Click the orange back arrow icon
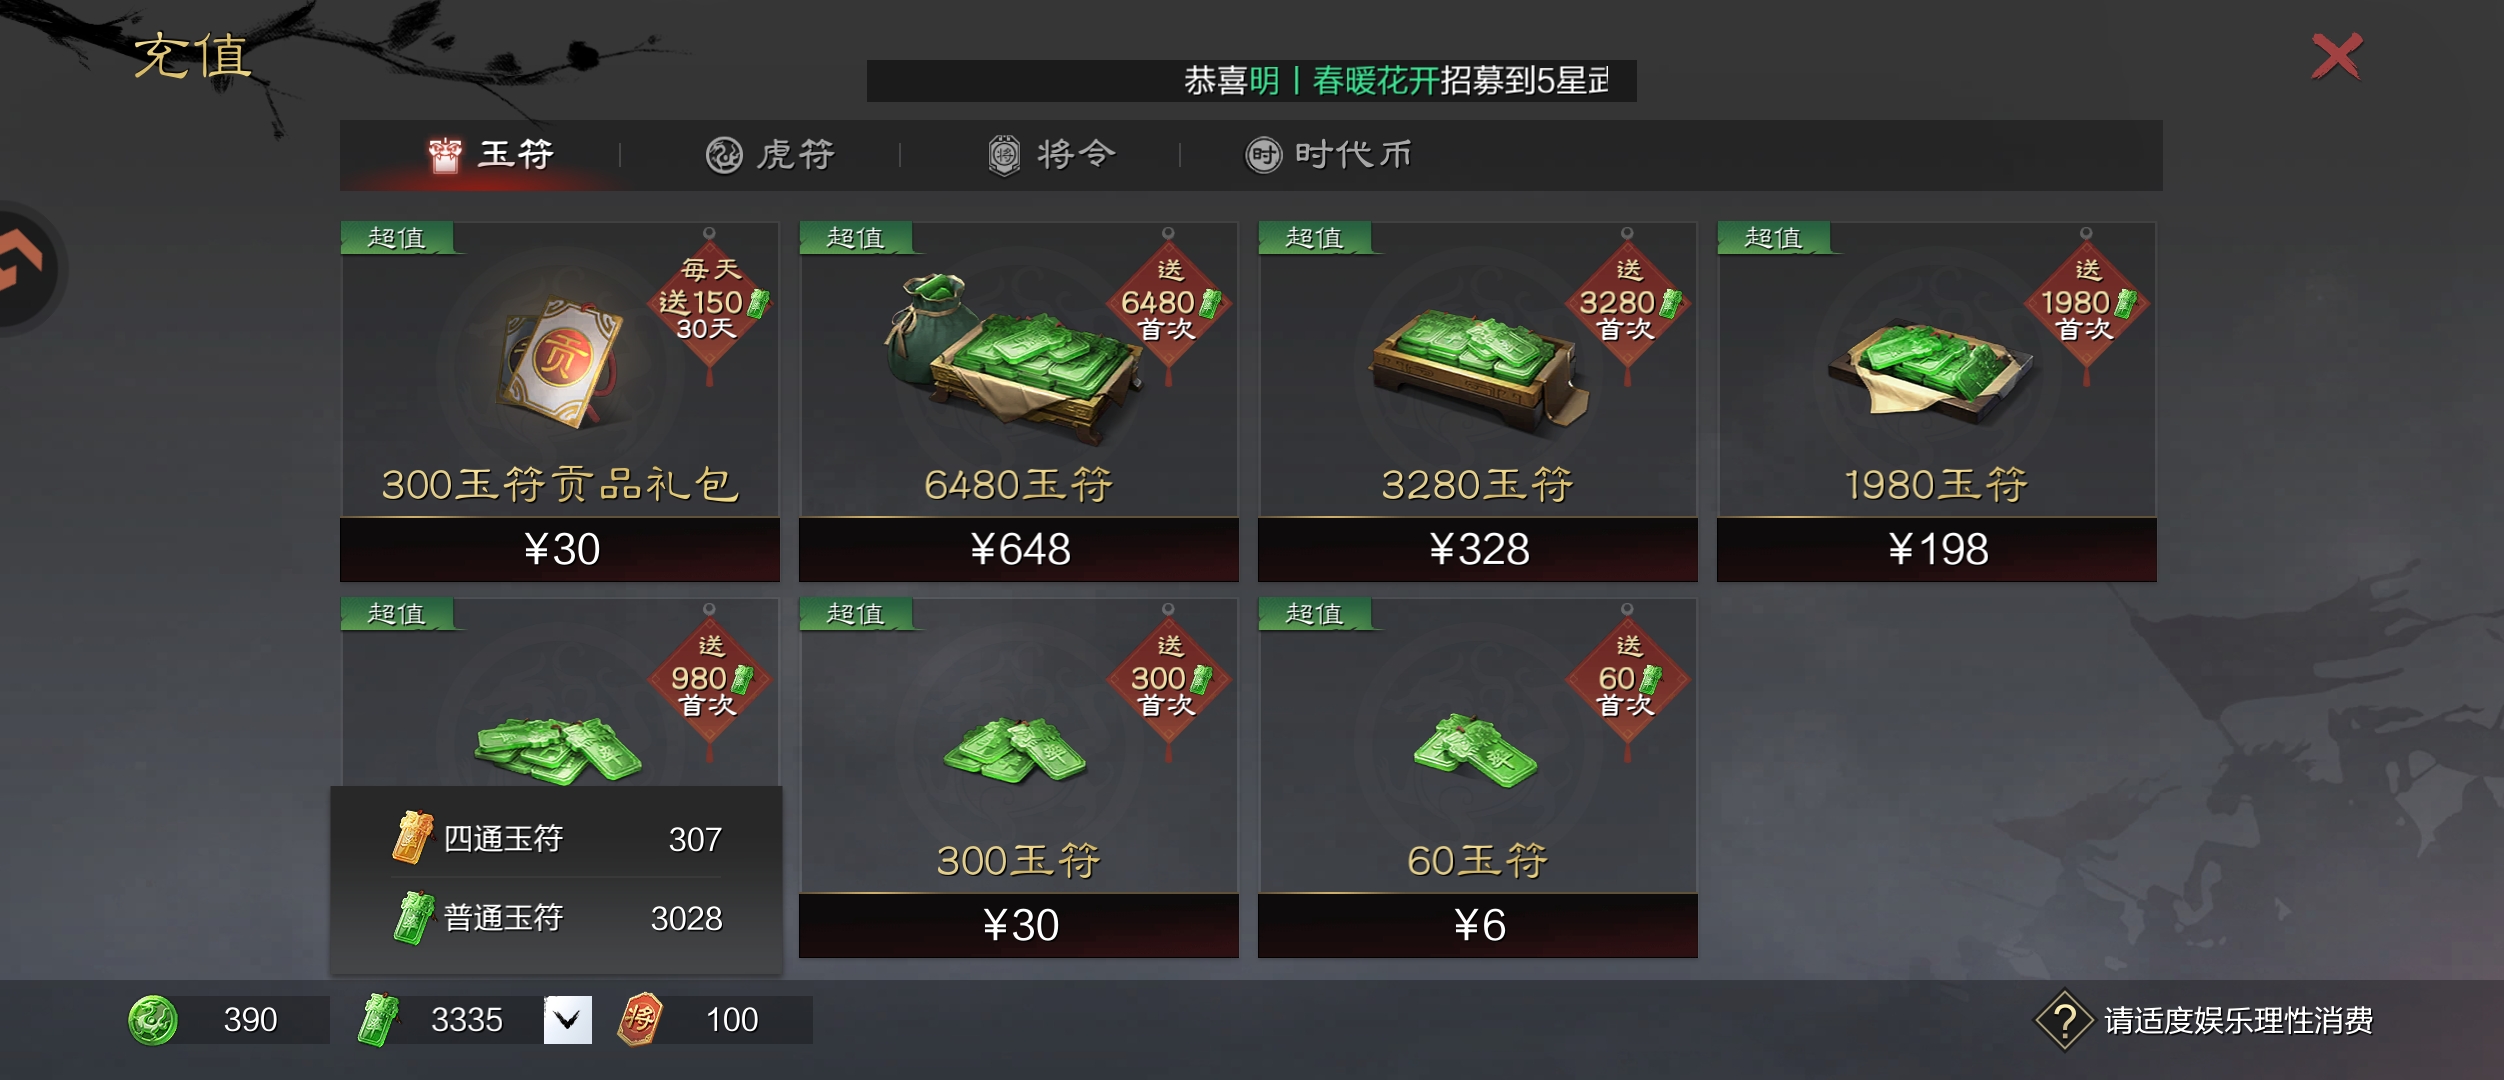 coord(20,262)
